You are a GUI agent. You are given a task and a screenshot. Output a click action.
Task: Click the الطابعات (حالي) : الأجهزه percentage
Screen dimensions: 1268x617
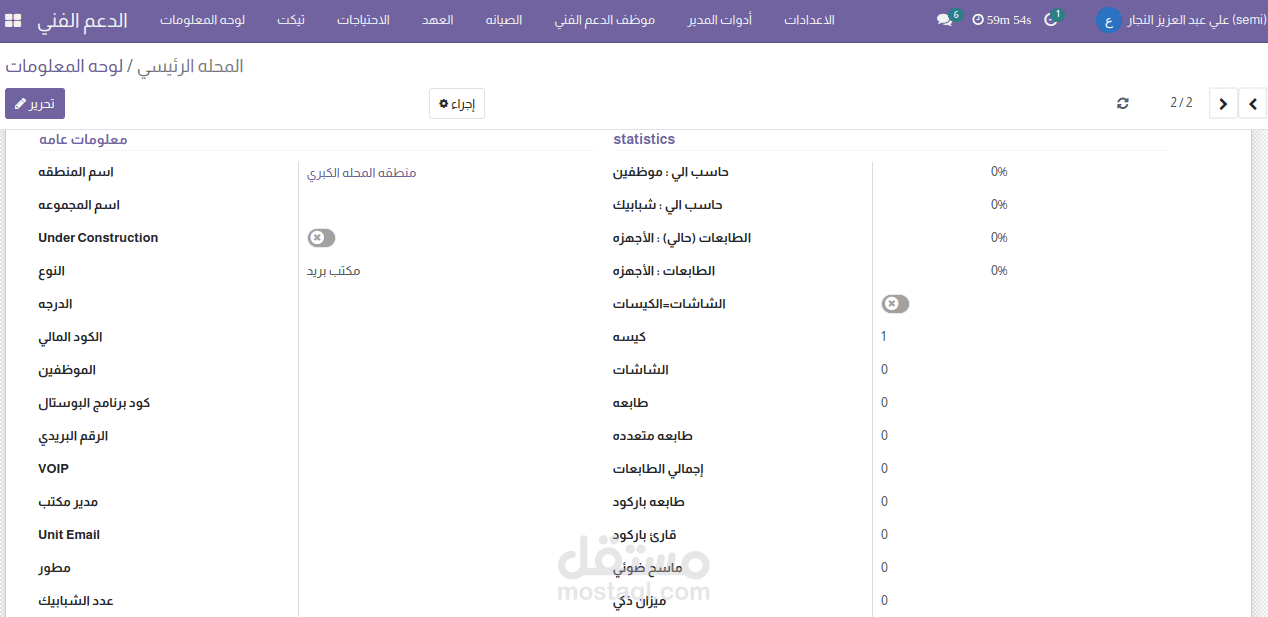(x=999, y=238)
